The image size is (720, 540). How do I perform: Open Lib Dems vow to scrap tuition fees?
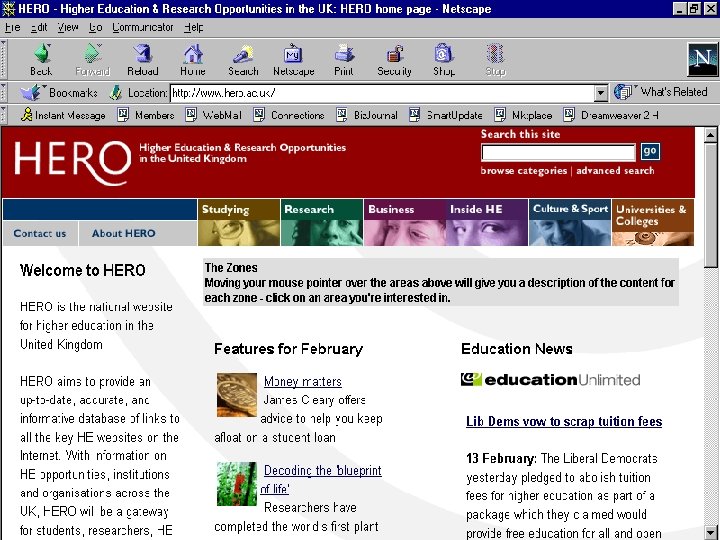click(x=564, y=422)
